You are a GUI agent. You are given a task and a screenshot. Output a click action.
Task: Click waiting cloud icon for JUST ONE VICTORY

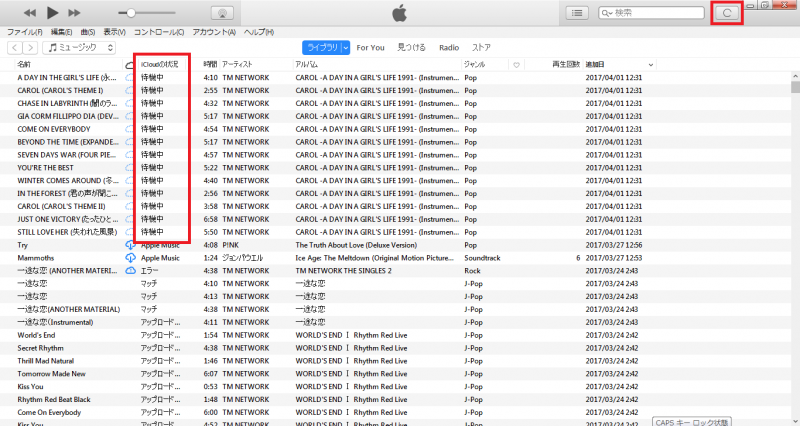(x=130, y=219)
